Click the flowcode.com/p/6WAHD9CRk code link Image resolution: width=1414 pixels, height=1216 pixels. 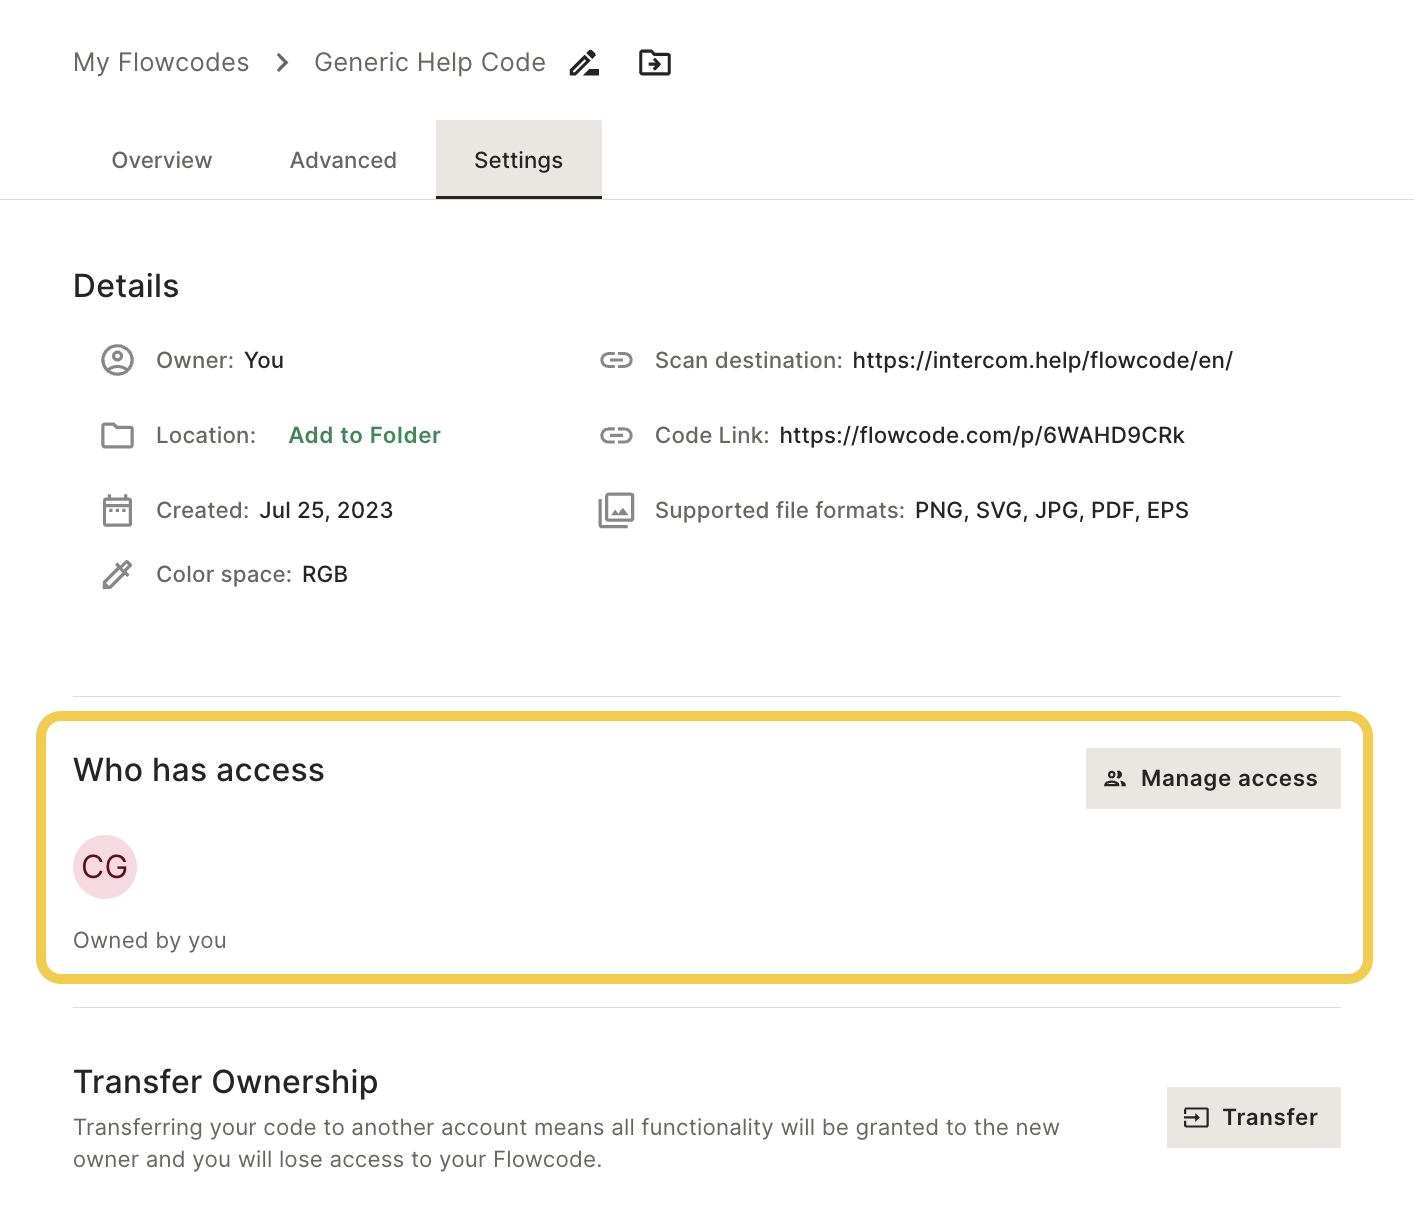pyautogui.click(x=982, y=435)
